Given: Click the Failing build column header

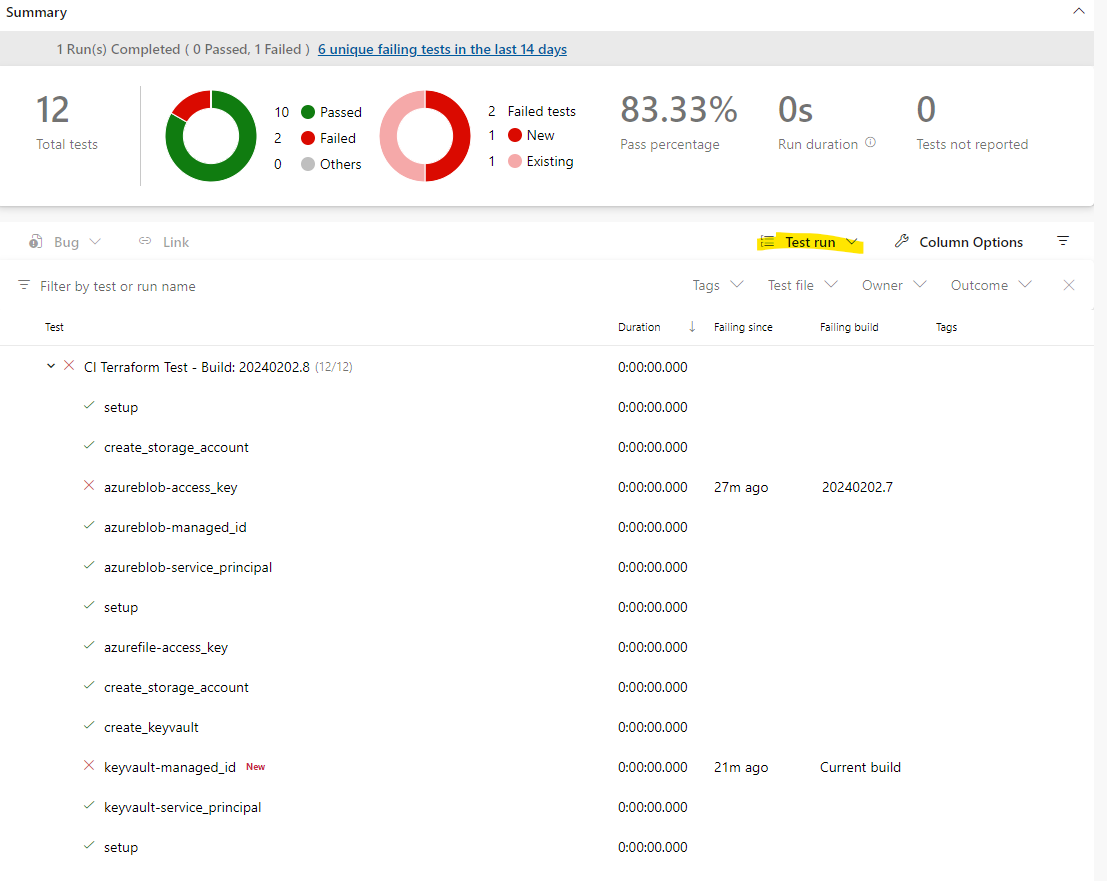Looking at the screenshot, I should [x=849, y=327].
